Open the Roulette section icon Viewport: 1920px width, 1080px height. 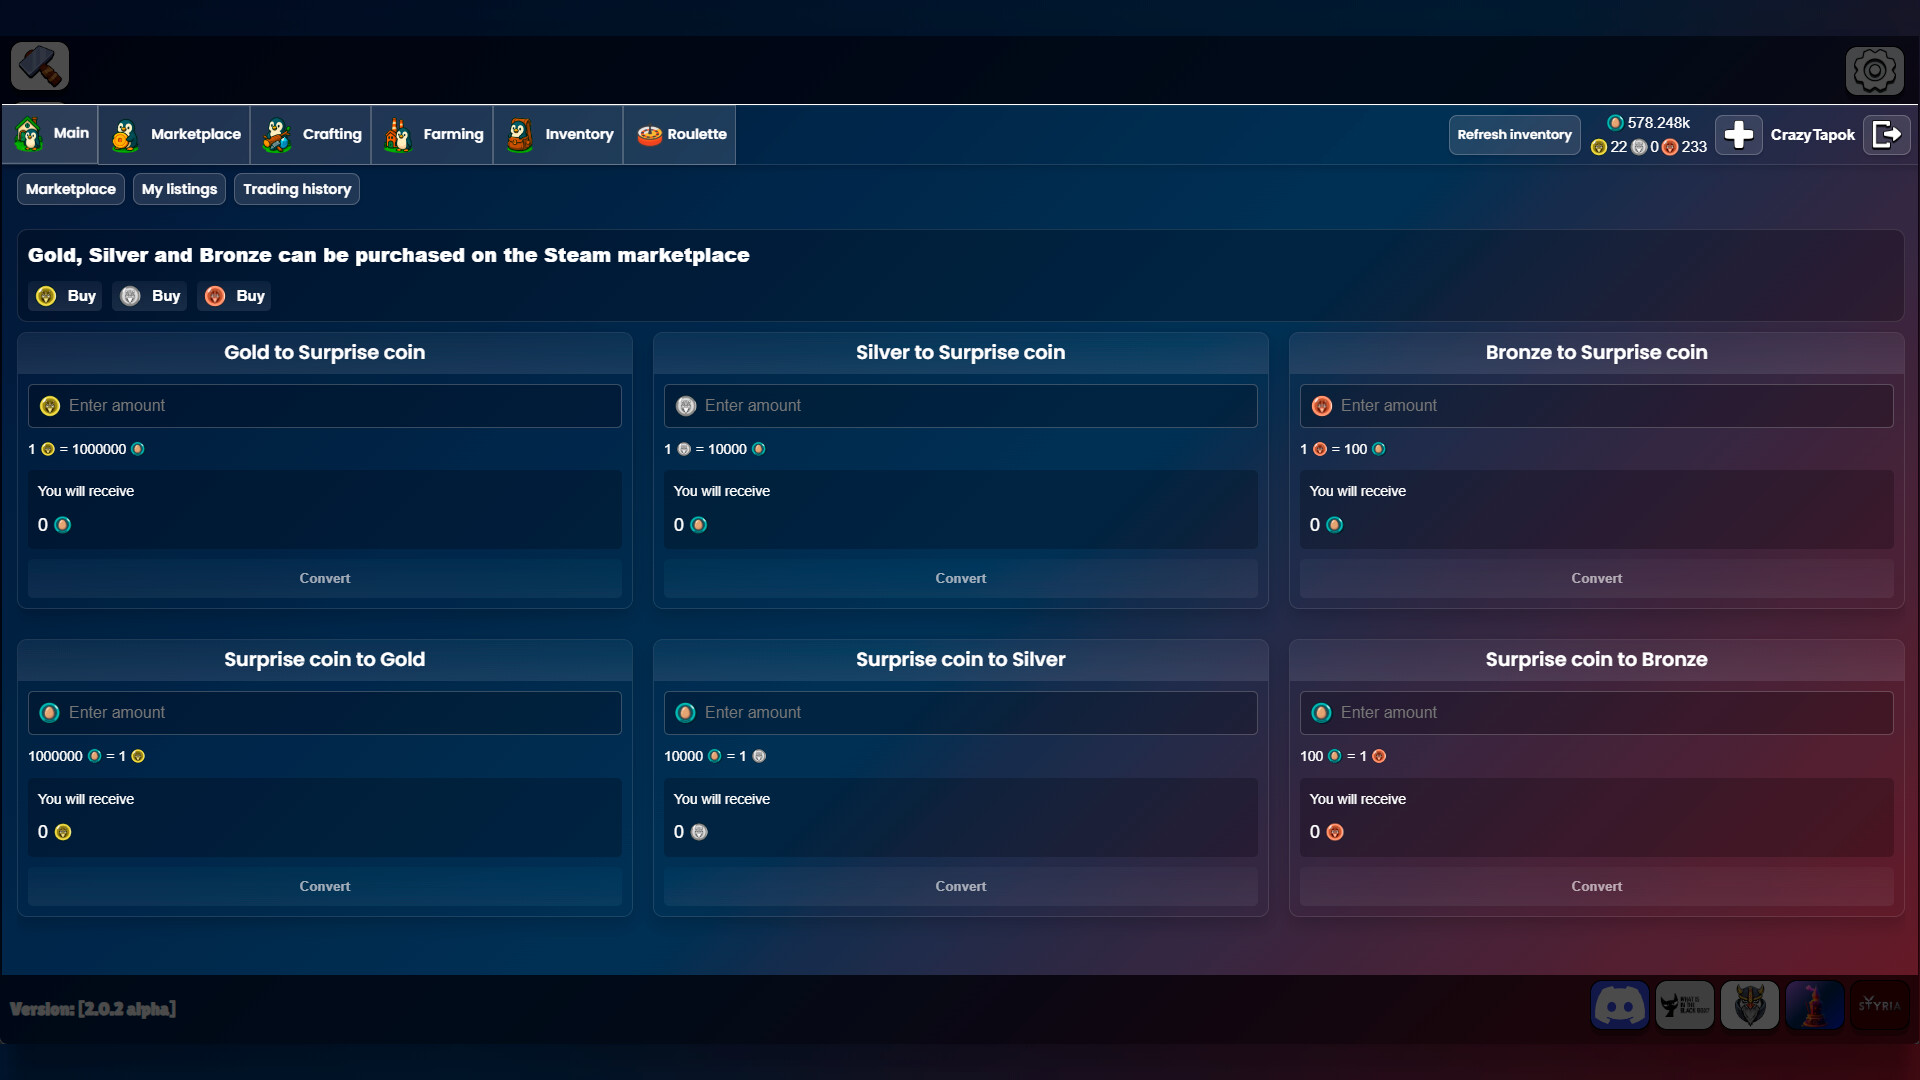pos(649,134)
